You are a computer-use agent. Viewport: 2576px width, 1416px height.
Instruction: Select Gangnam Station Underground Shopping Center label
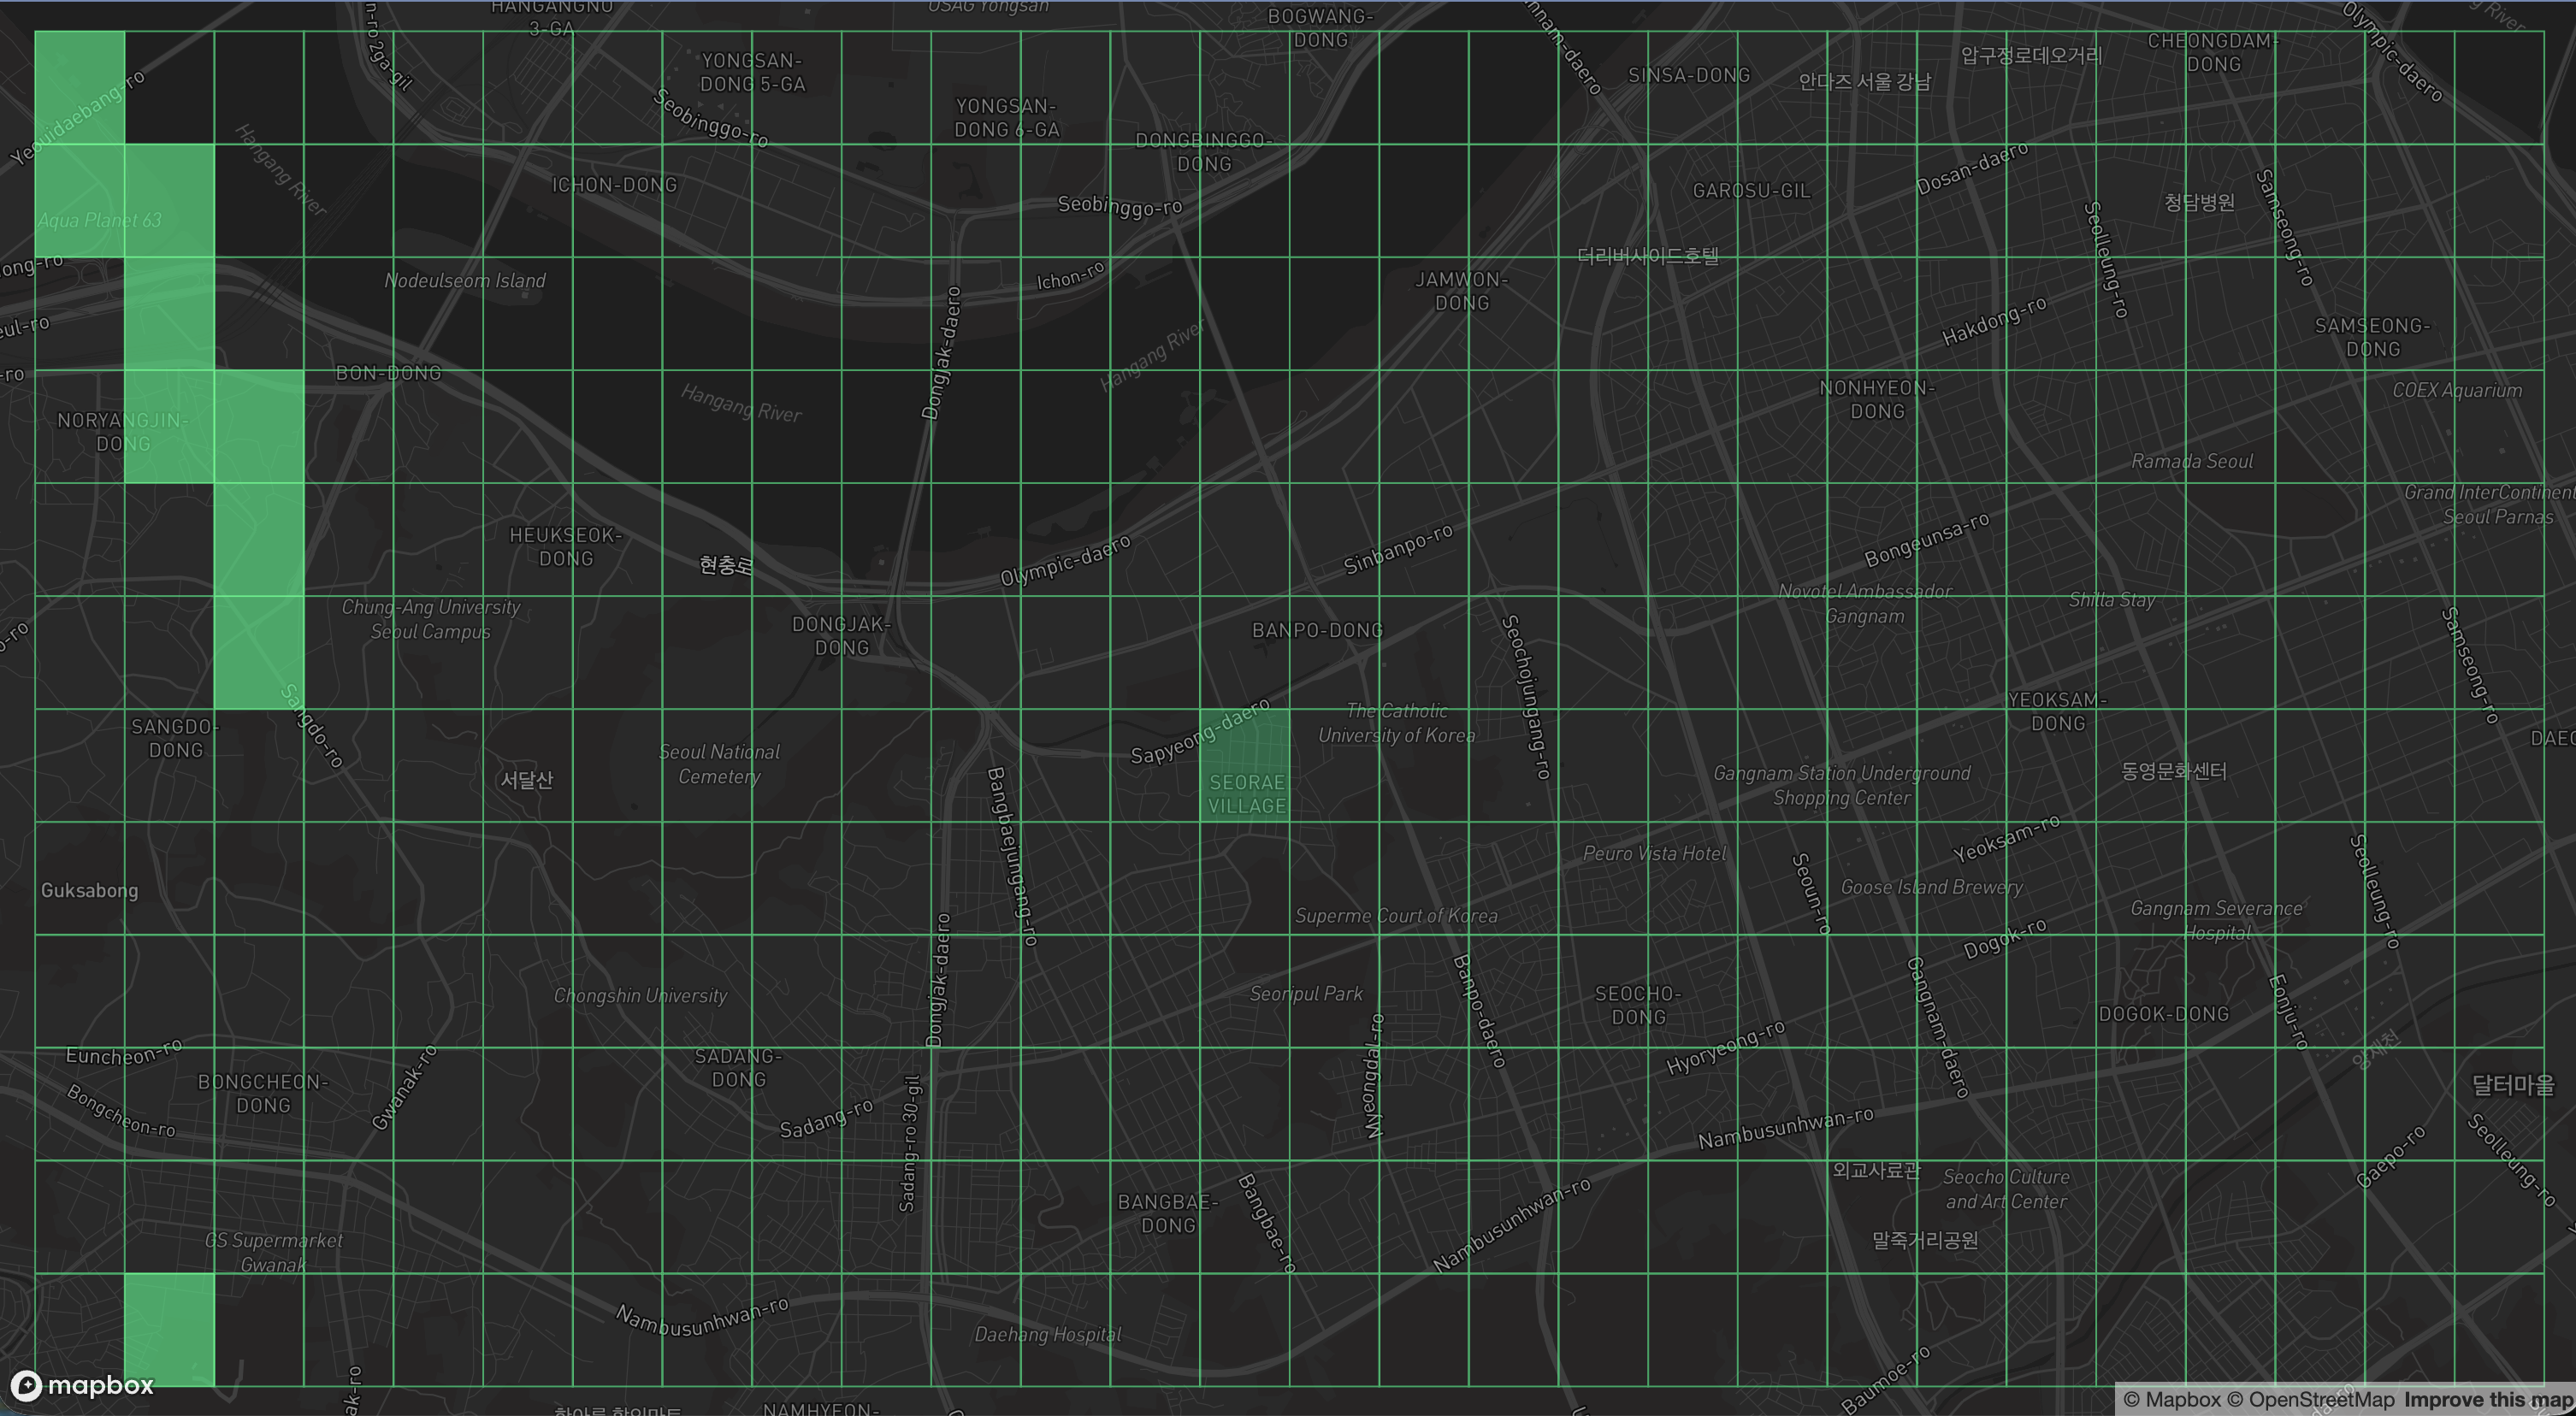(x=1841, y=785)
